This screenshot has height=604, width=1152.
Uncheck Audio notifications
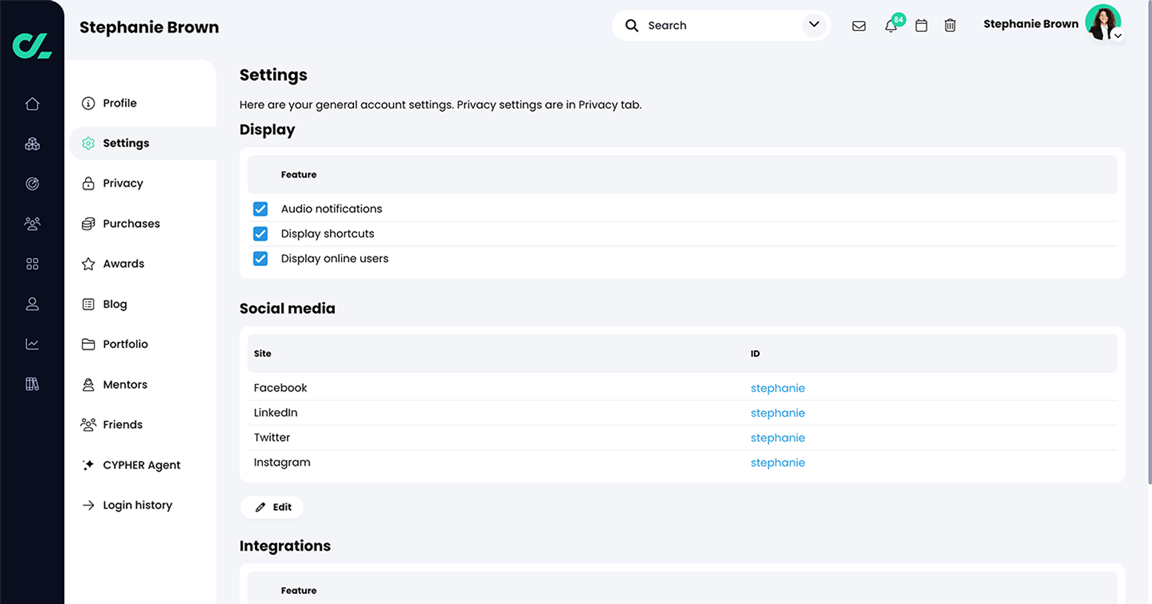[260, 209]
